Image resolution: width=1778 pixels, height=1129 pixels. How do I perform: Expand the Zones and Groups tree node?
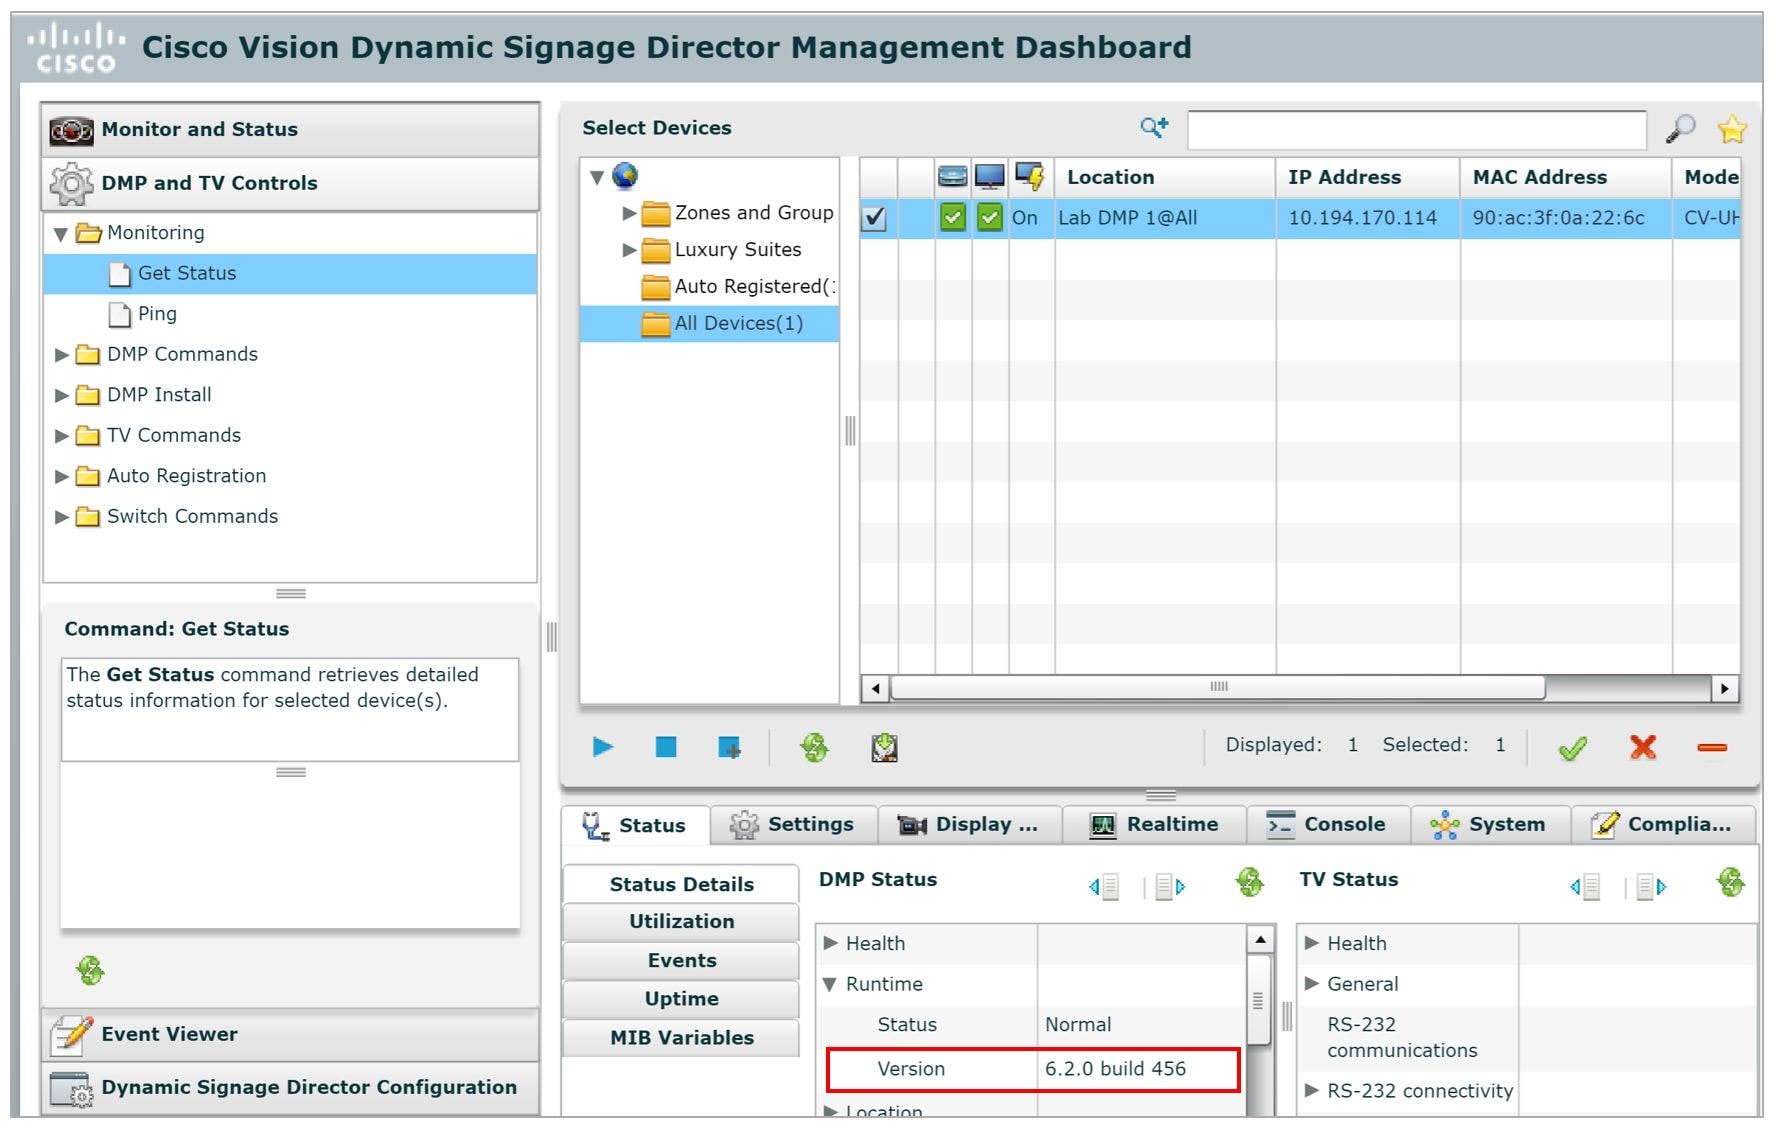pyautogui.click(x=628, y=212)
